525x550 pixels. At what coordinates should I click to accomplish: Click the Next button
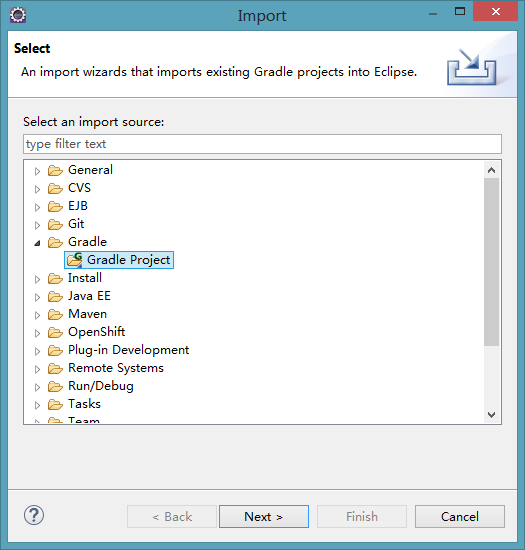pyautogui.click(x=264, y=516)
